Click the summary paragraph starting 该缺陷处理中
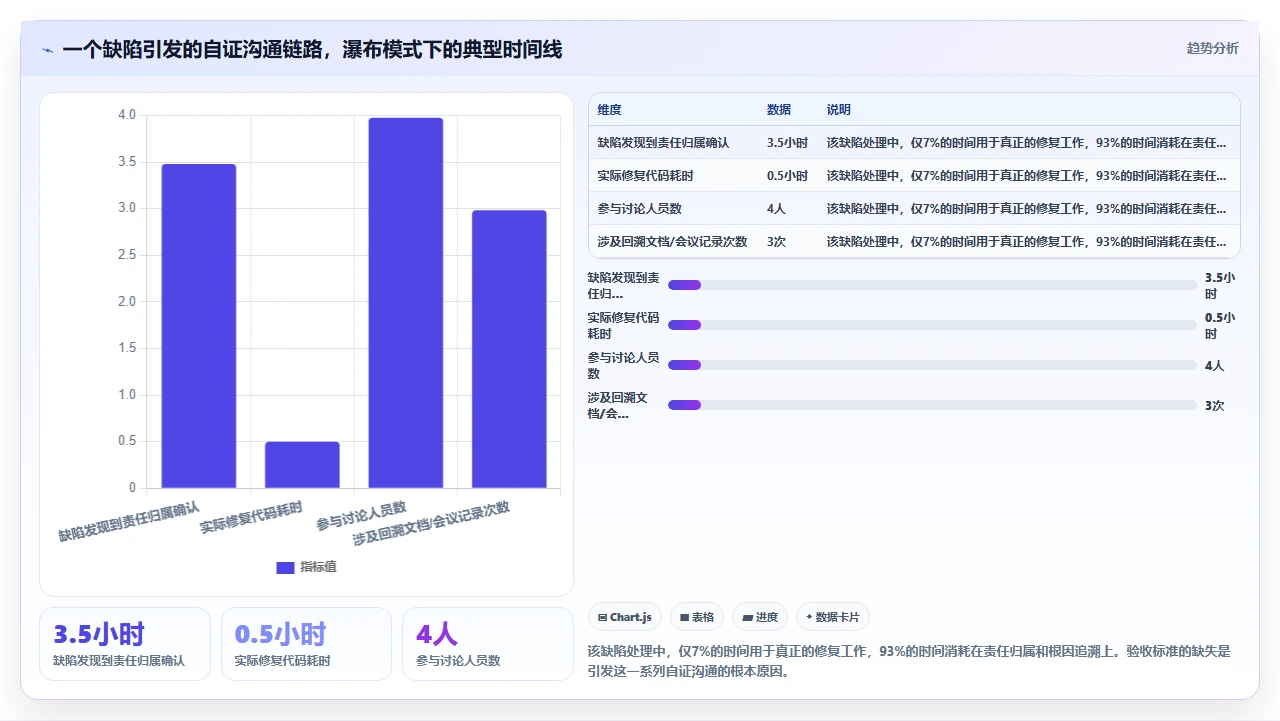Image resolution: width=1280 pixels, height=721 pixels. [910, 661]
